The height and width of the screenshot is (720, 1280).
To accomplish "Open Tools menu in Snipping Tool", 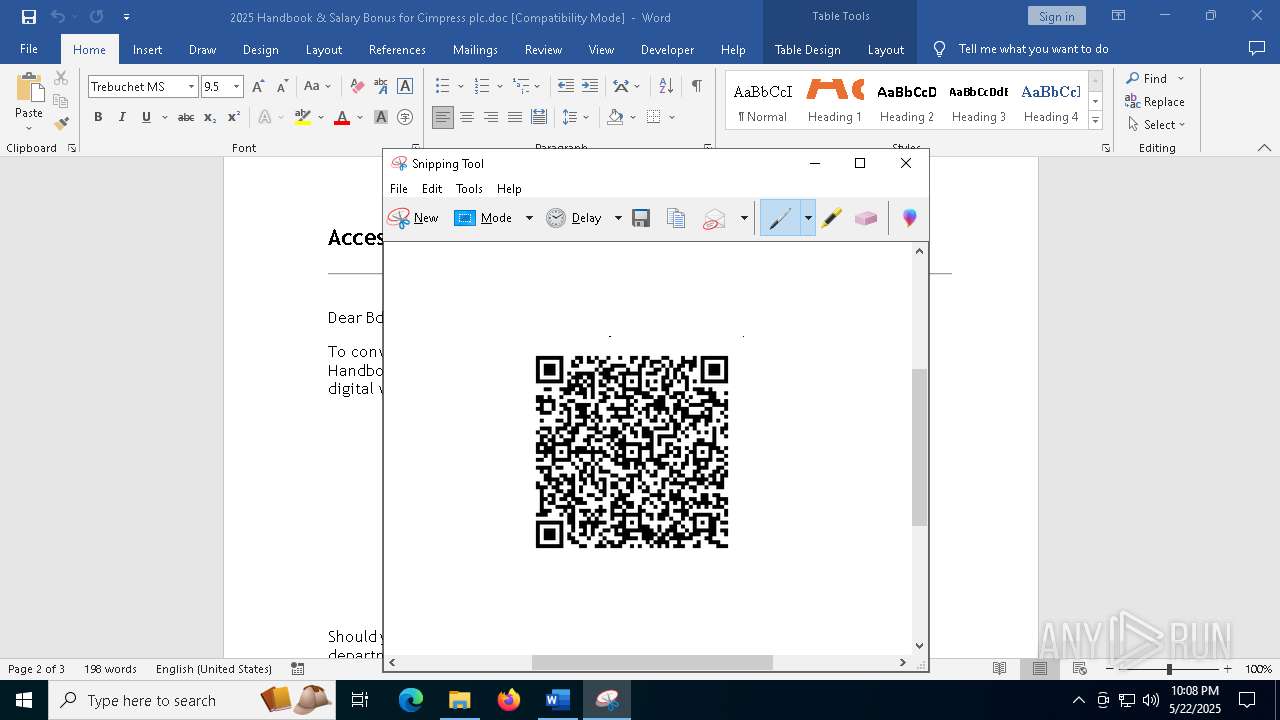I will (x=469, y=188).
